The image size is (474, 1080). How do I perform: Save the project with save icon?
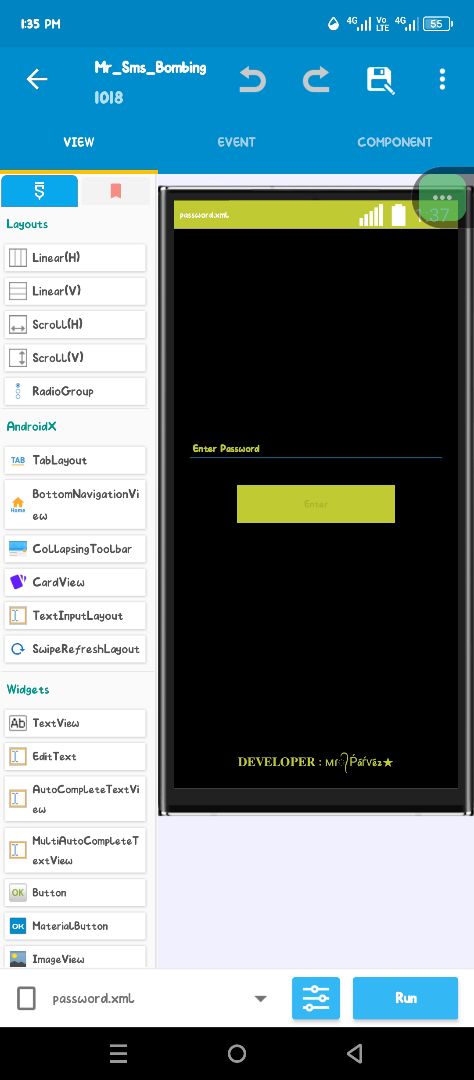[x=380, y=80]
